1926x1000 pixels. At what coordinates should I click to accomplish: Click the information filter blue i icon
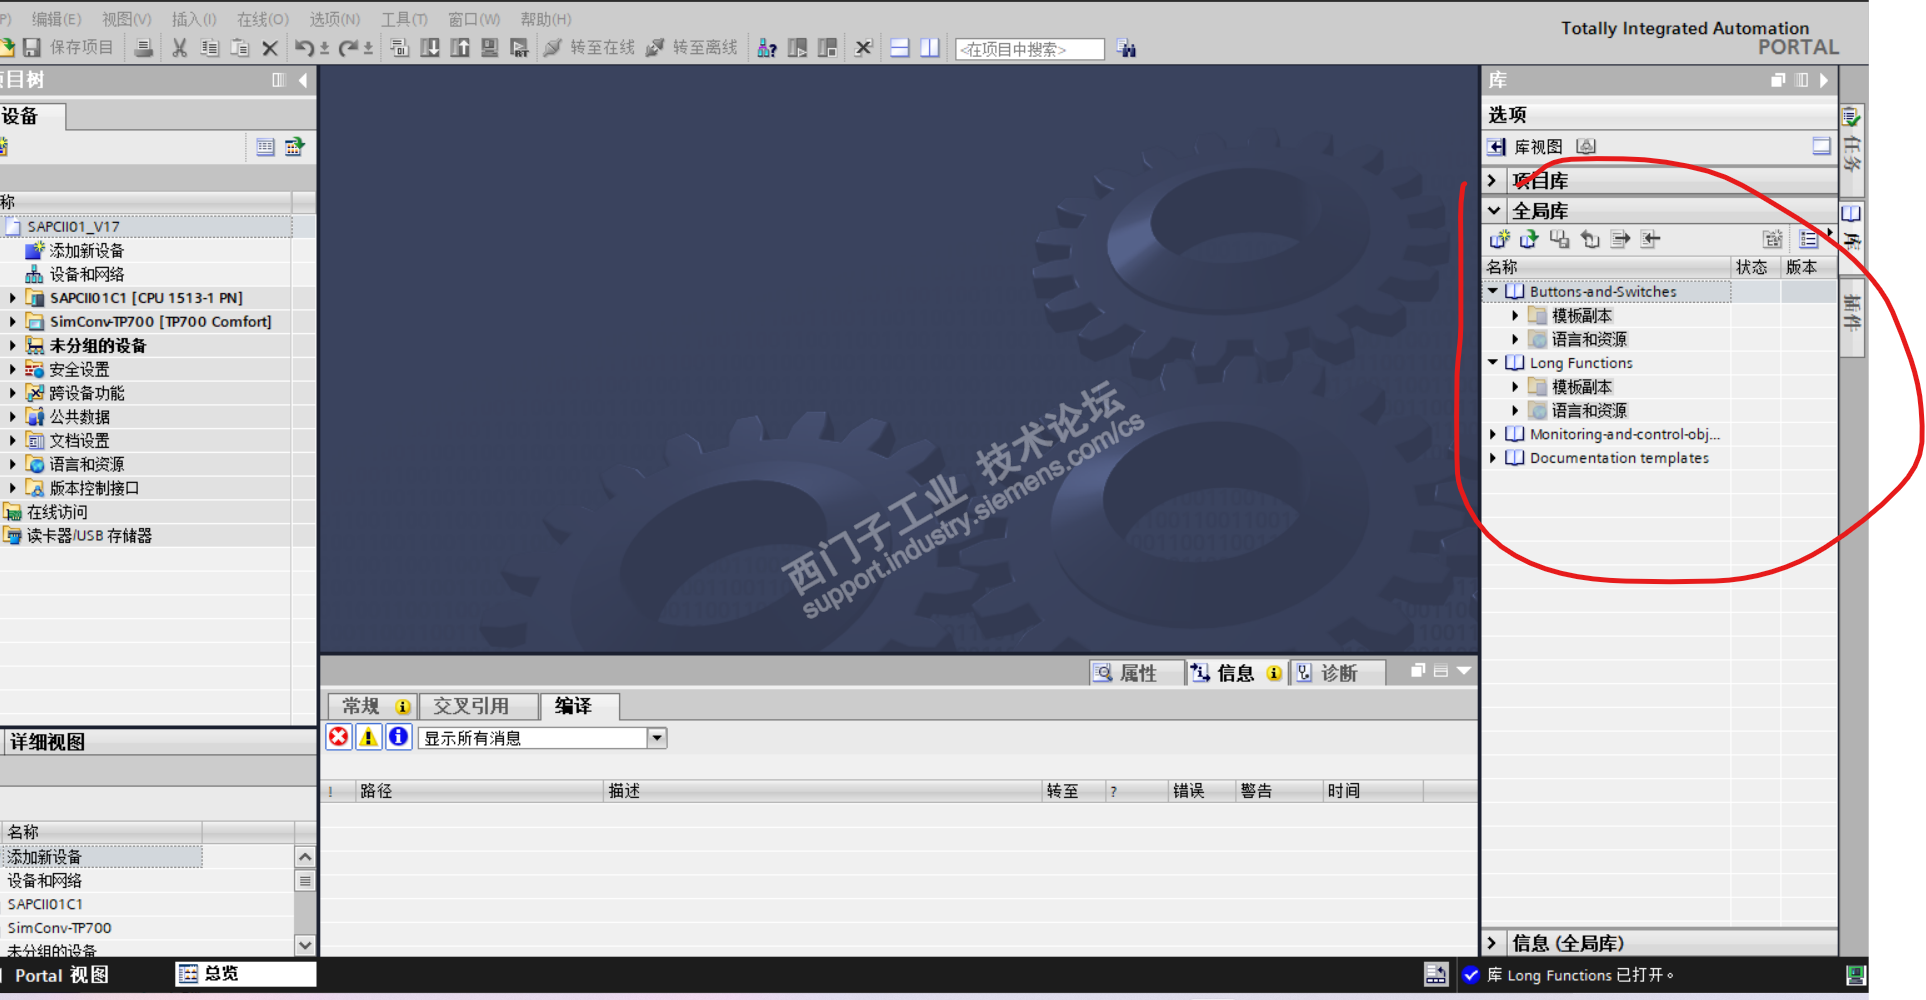click(x=398, y=737)
